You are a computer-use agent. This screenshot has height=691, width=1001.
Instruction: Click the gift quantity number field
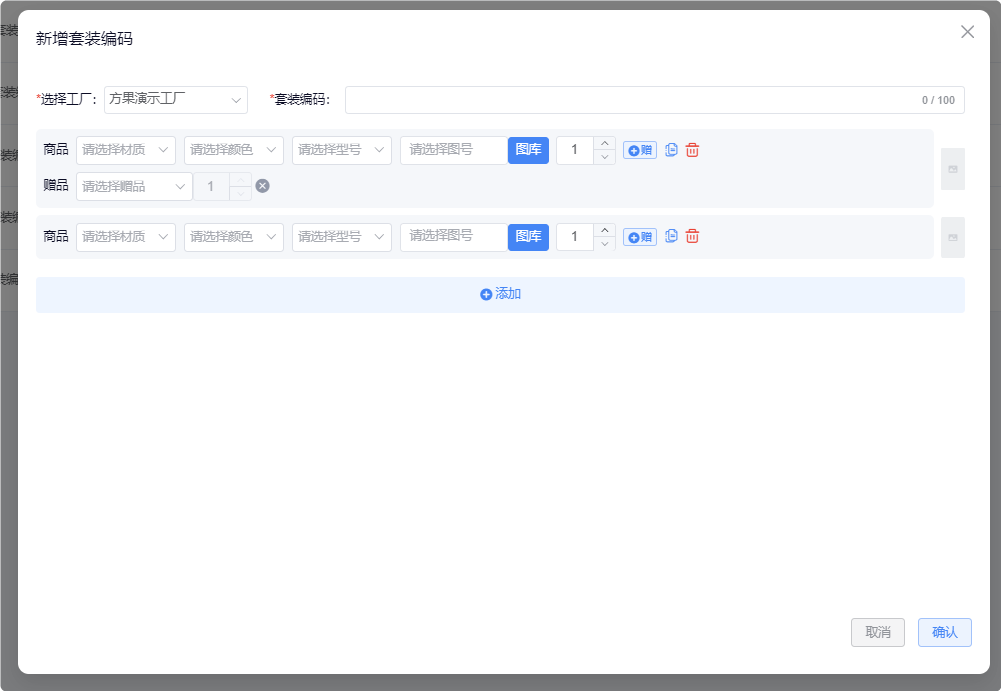211,186
